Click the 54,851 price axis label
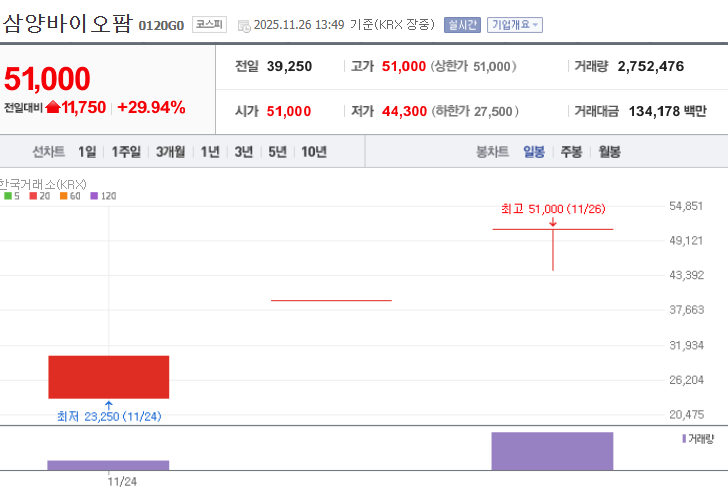 (x=686, y=206)
